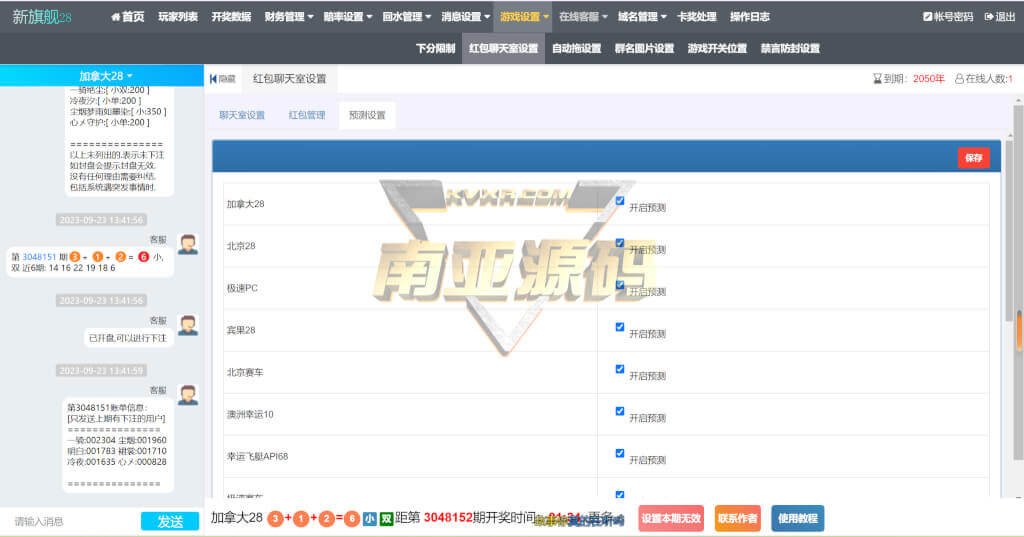Click the 设置本期无效 button
Viewport: 1024px width, 537px height.
(670, 518)
